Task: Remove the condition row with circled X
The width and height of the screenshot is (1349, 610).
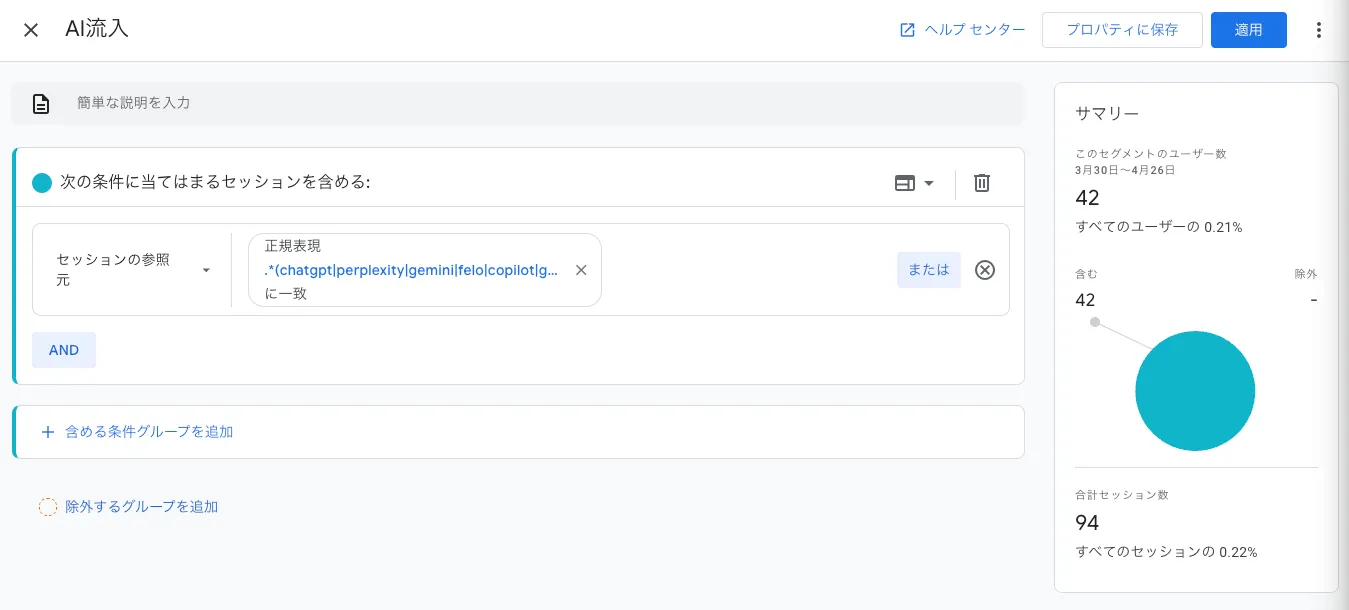Action: (985, 270)
